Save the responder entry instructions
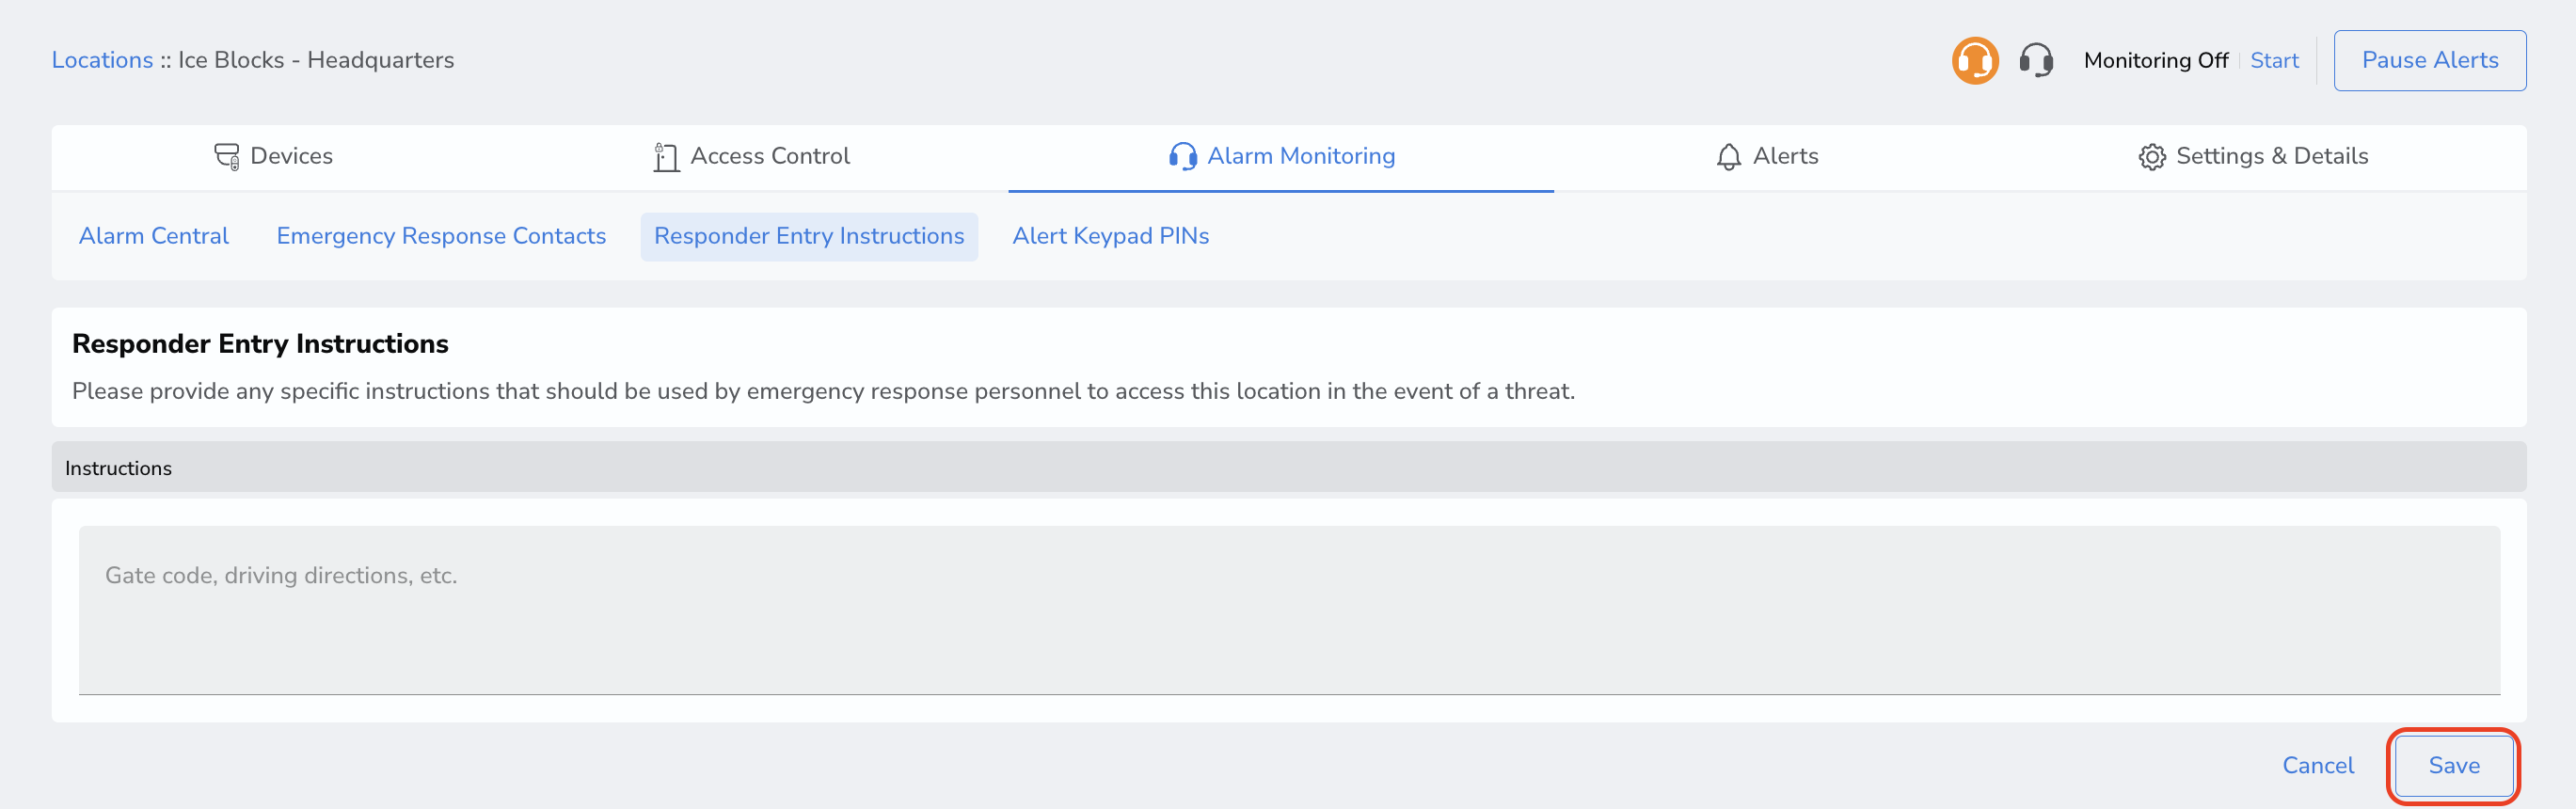Viewport: 2576px width, 809px height. tap(2454, 766)
